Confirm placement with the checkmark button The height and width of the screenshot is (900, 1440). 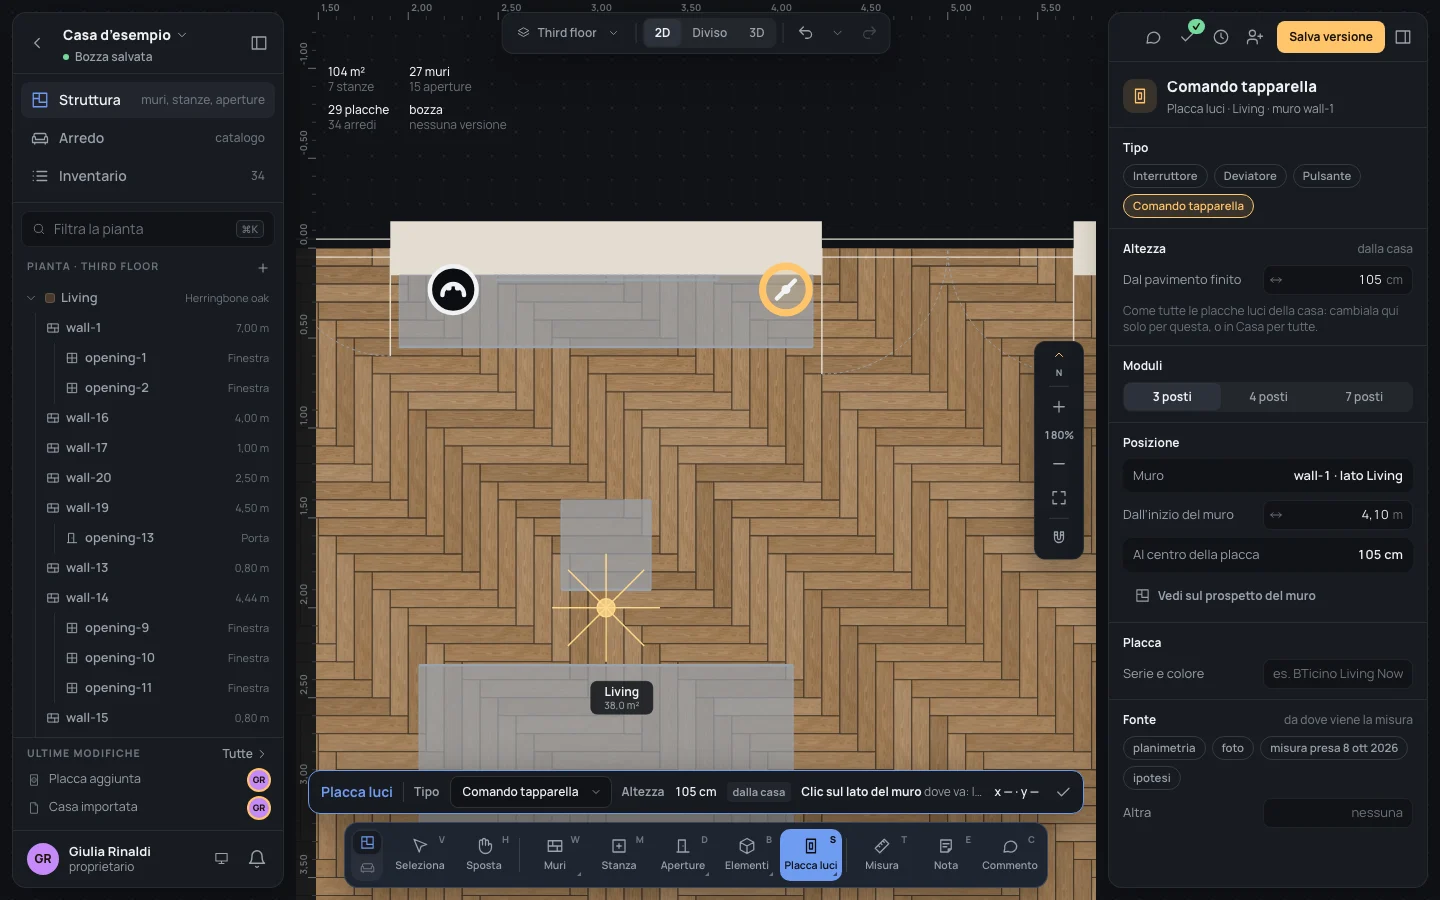1063,792
